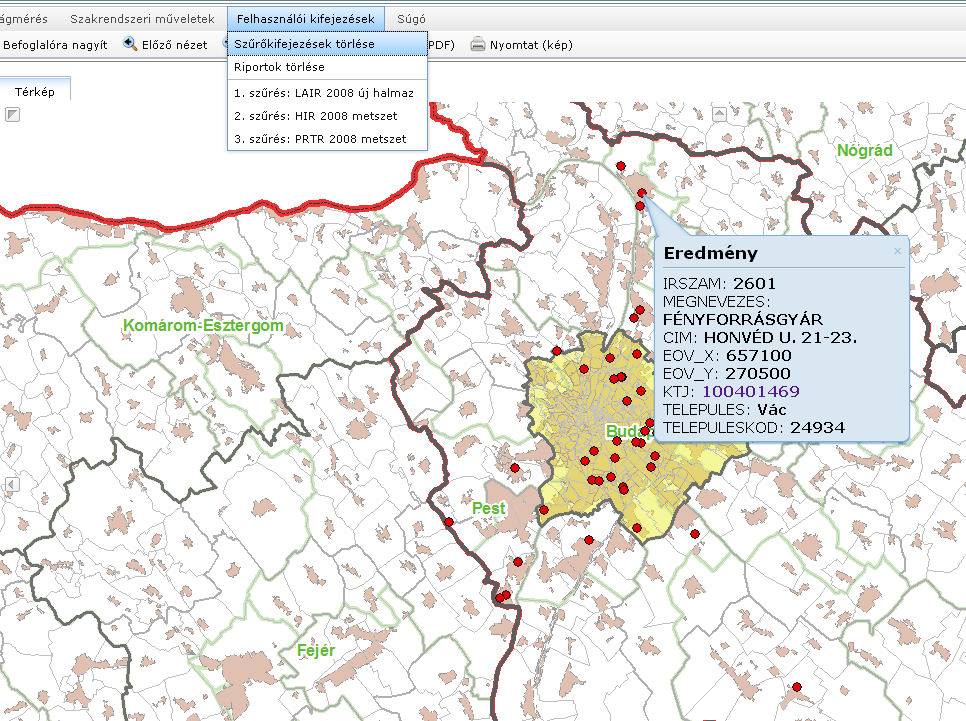Open the Súgó menu
This screenshot has height=721, width=966.
(x=411, y=19)
